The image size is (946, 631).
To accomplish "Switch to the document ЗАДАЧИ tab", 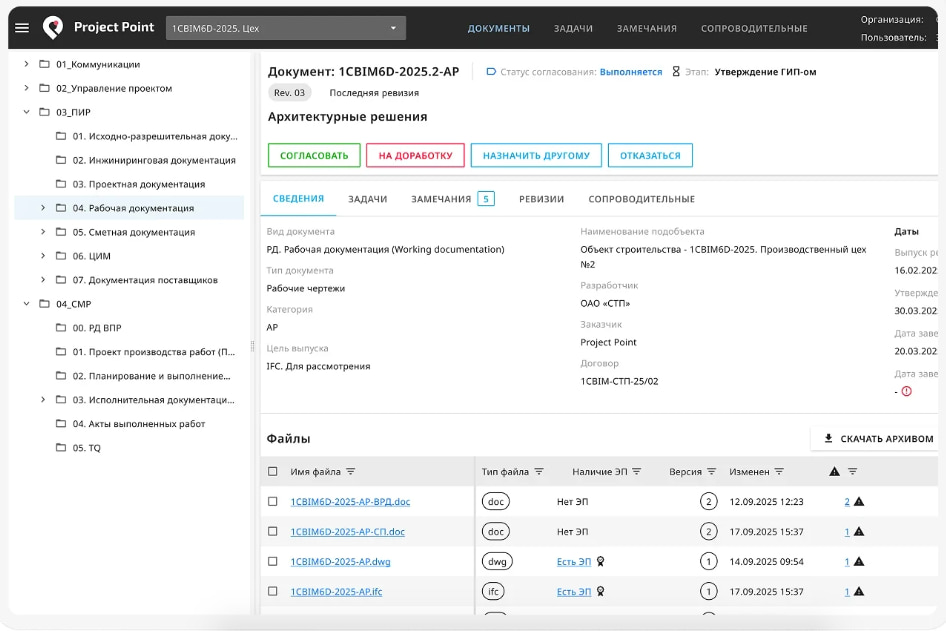I will point(367,199).
